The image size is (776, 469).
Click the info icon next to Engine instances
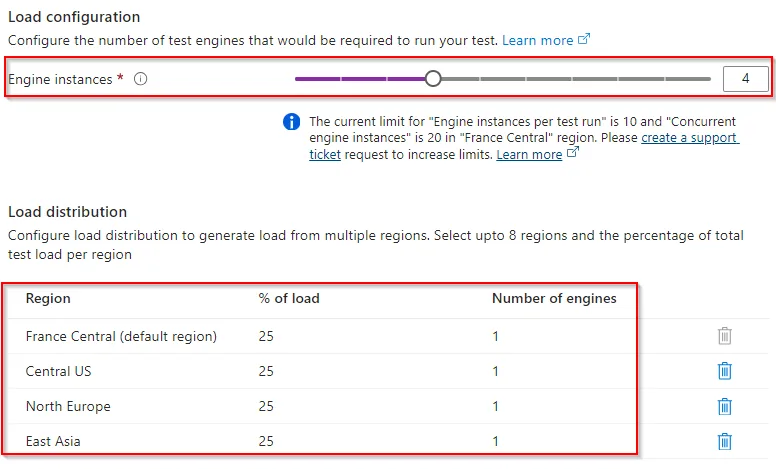pyautogui.click(x=141, y=79)
